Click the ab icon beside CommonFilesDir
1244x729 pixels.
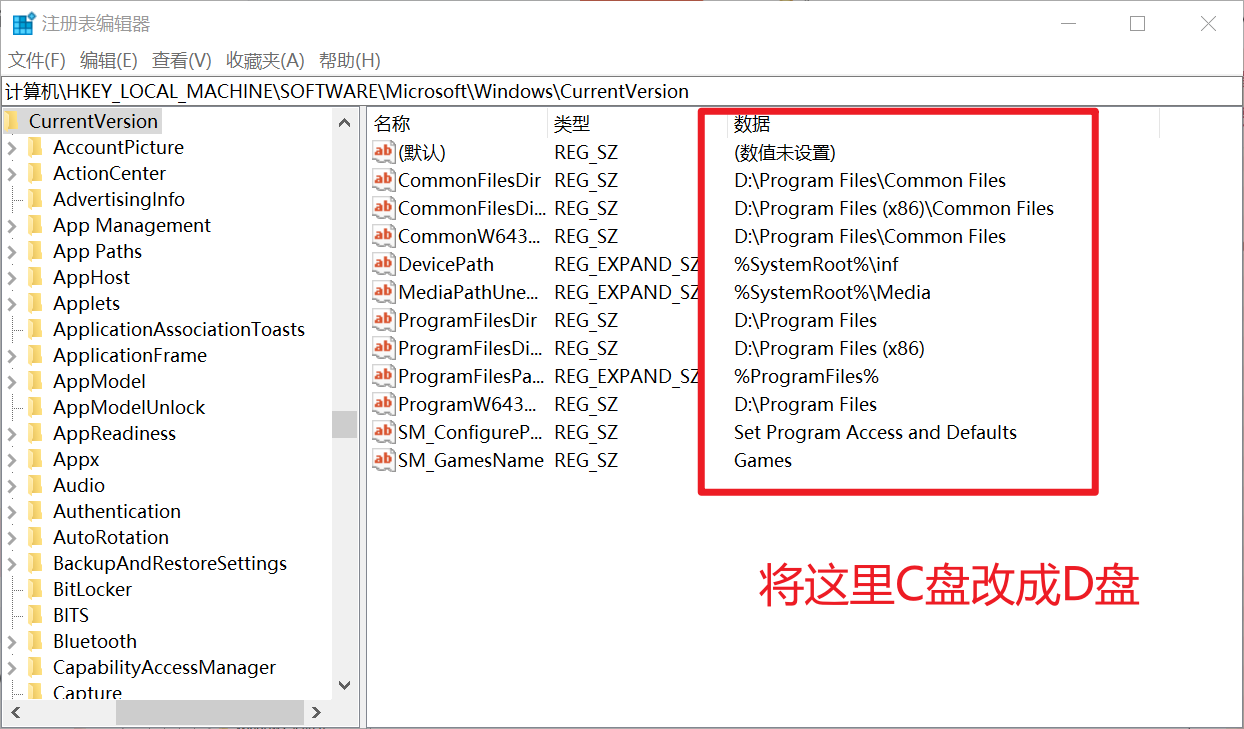tap(384, 180)
